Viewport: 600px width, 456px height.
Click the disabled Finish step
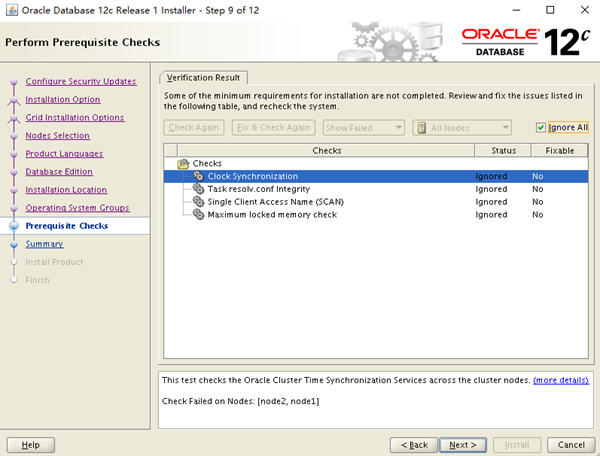[x=38, y=280]
